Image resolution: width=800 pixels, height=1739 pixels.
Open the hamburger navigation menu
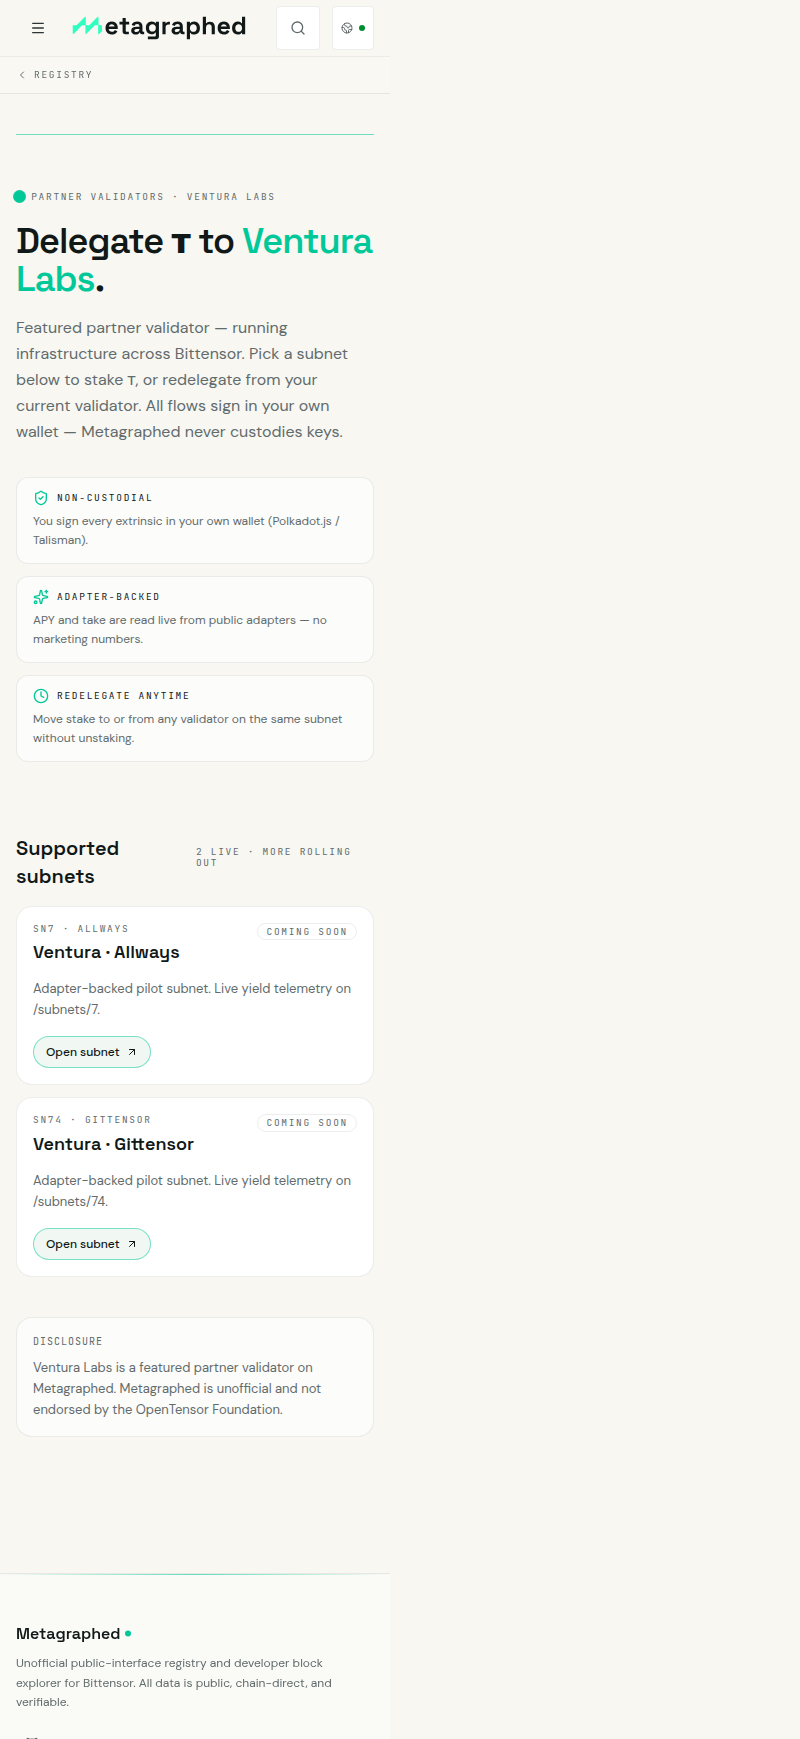(x=38, y=28)
